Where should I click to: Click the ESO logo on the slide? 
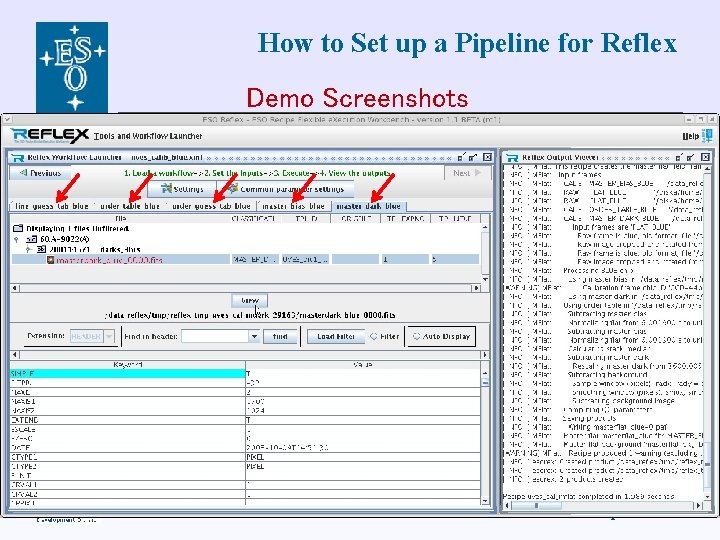click(72, 67)
